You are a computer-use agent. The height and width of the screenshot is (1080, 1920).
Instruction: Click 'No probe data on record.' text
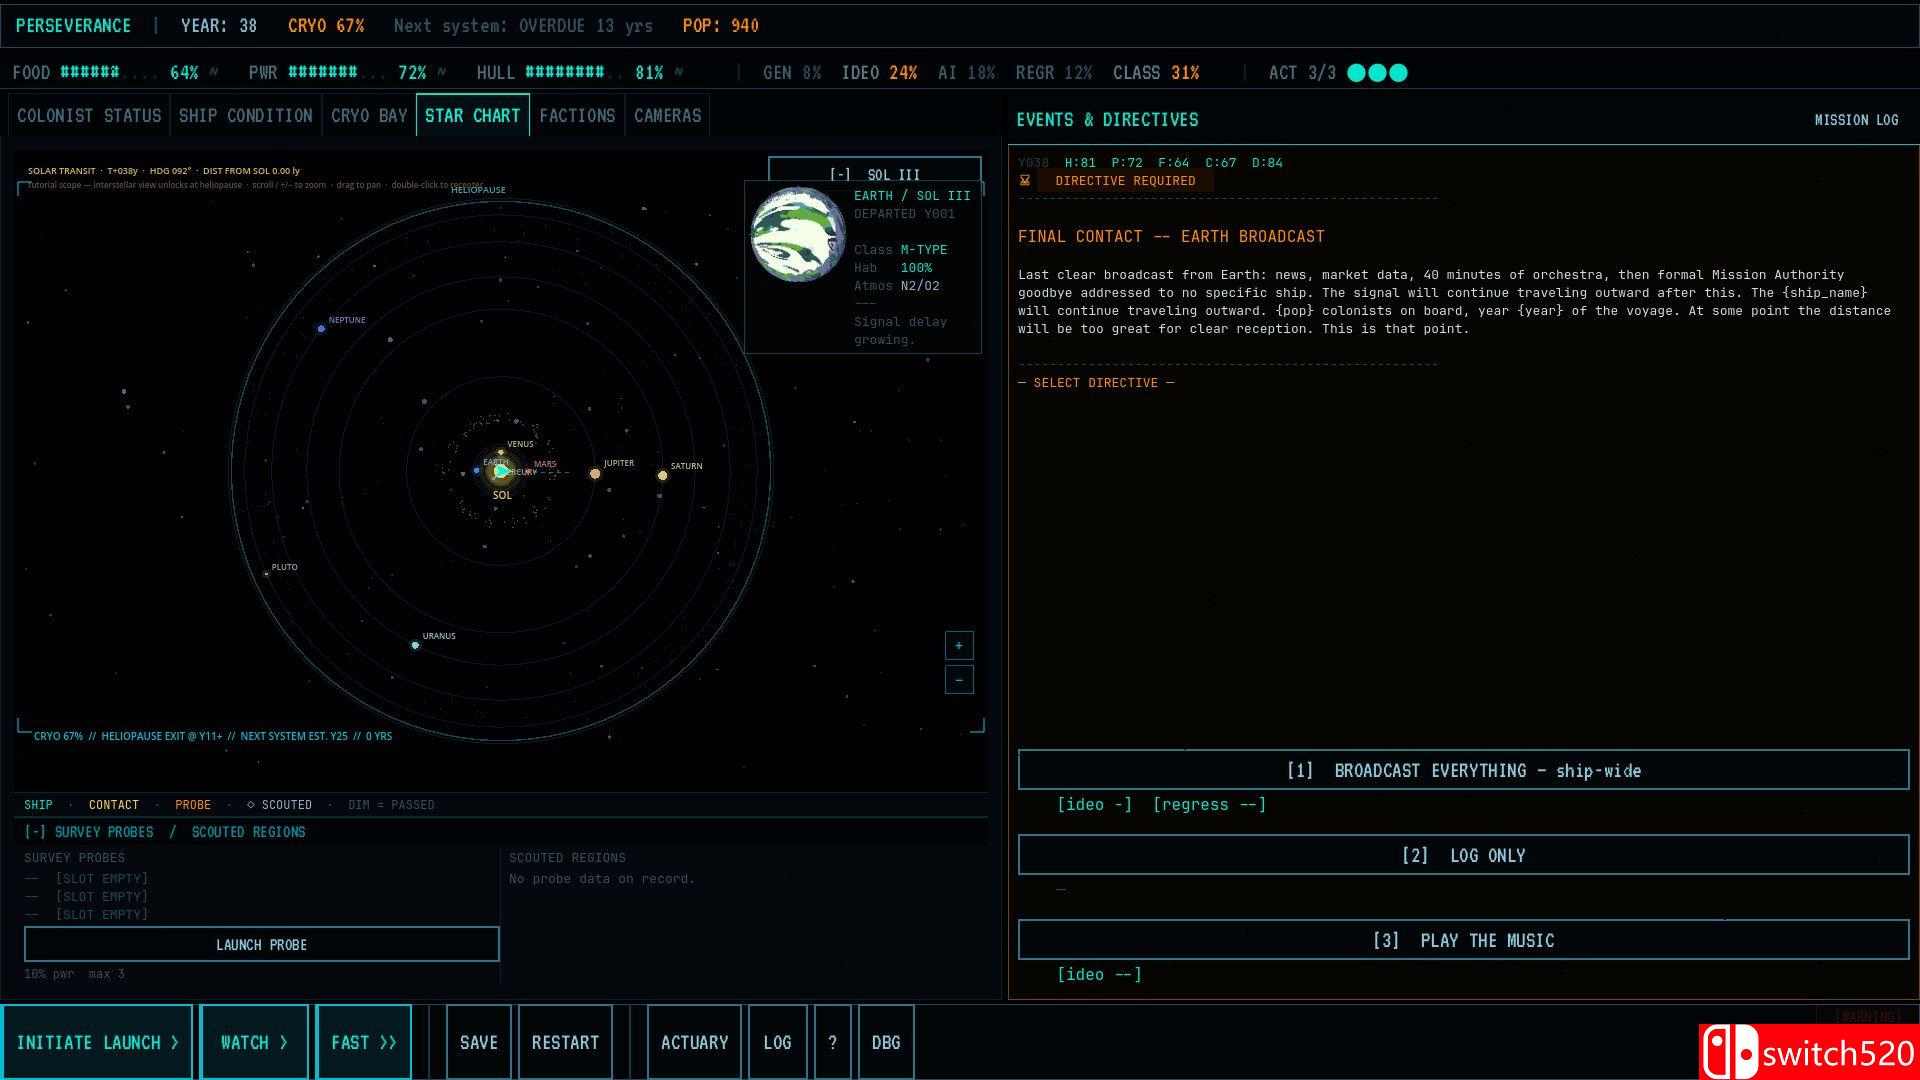point(602,879)
